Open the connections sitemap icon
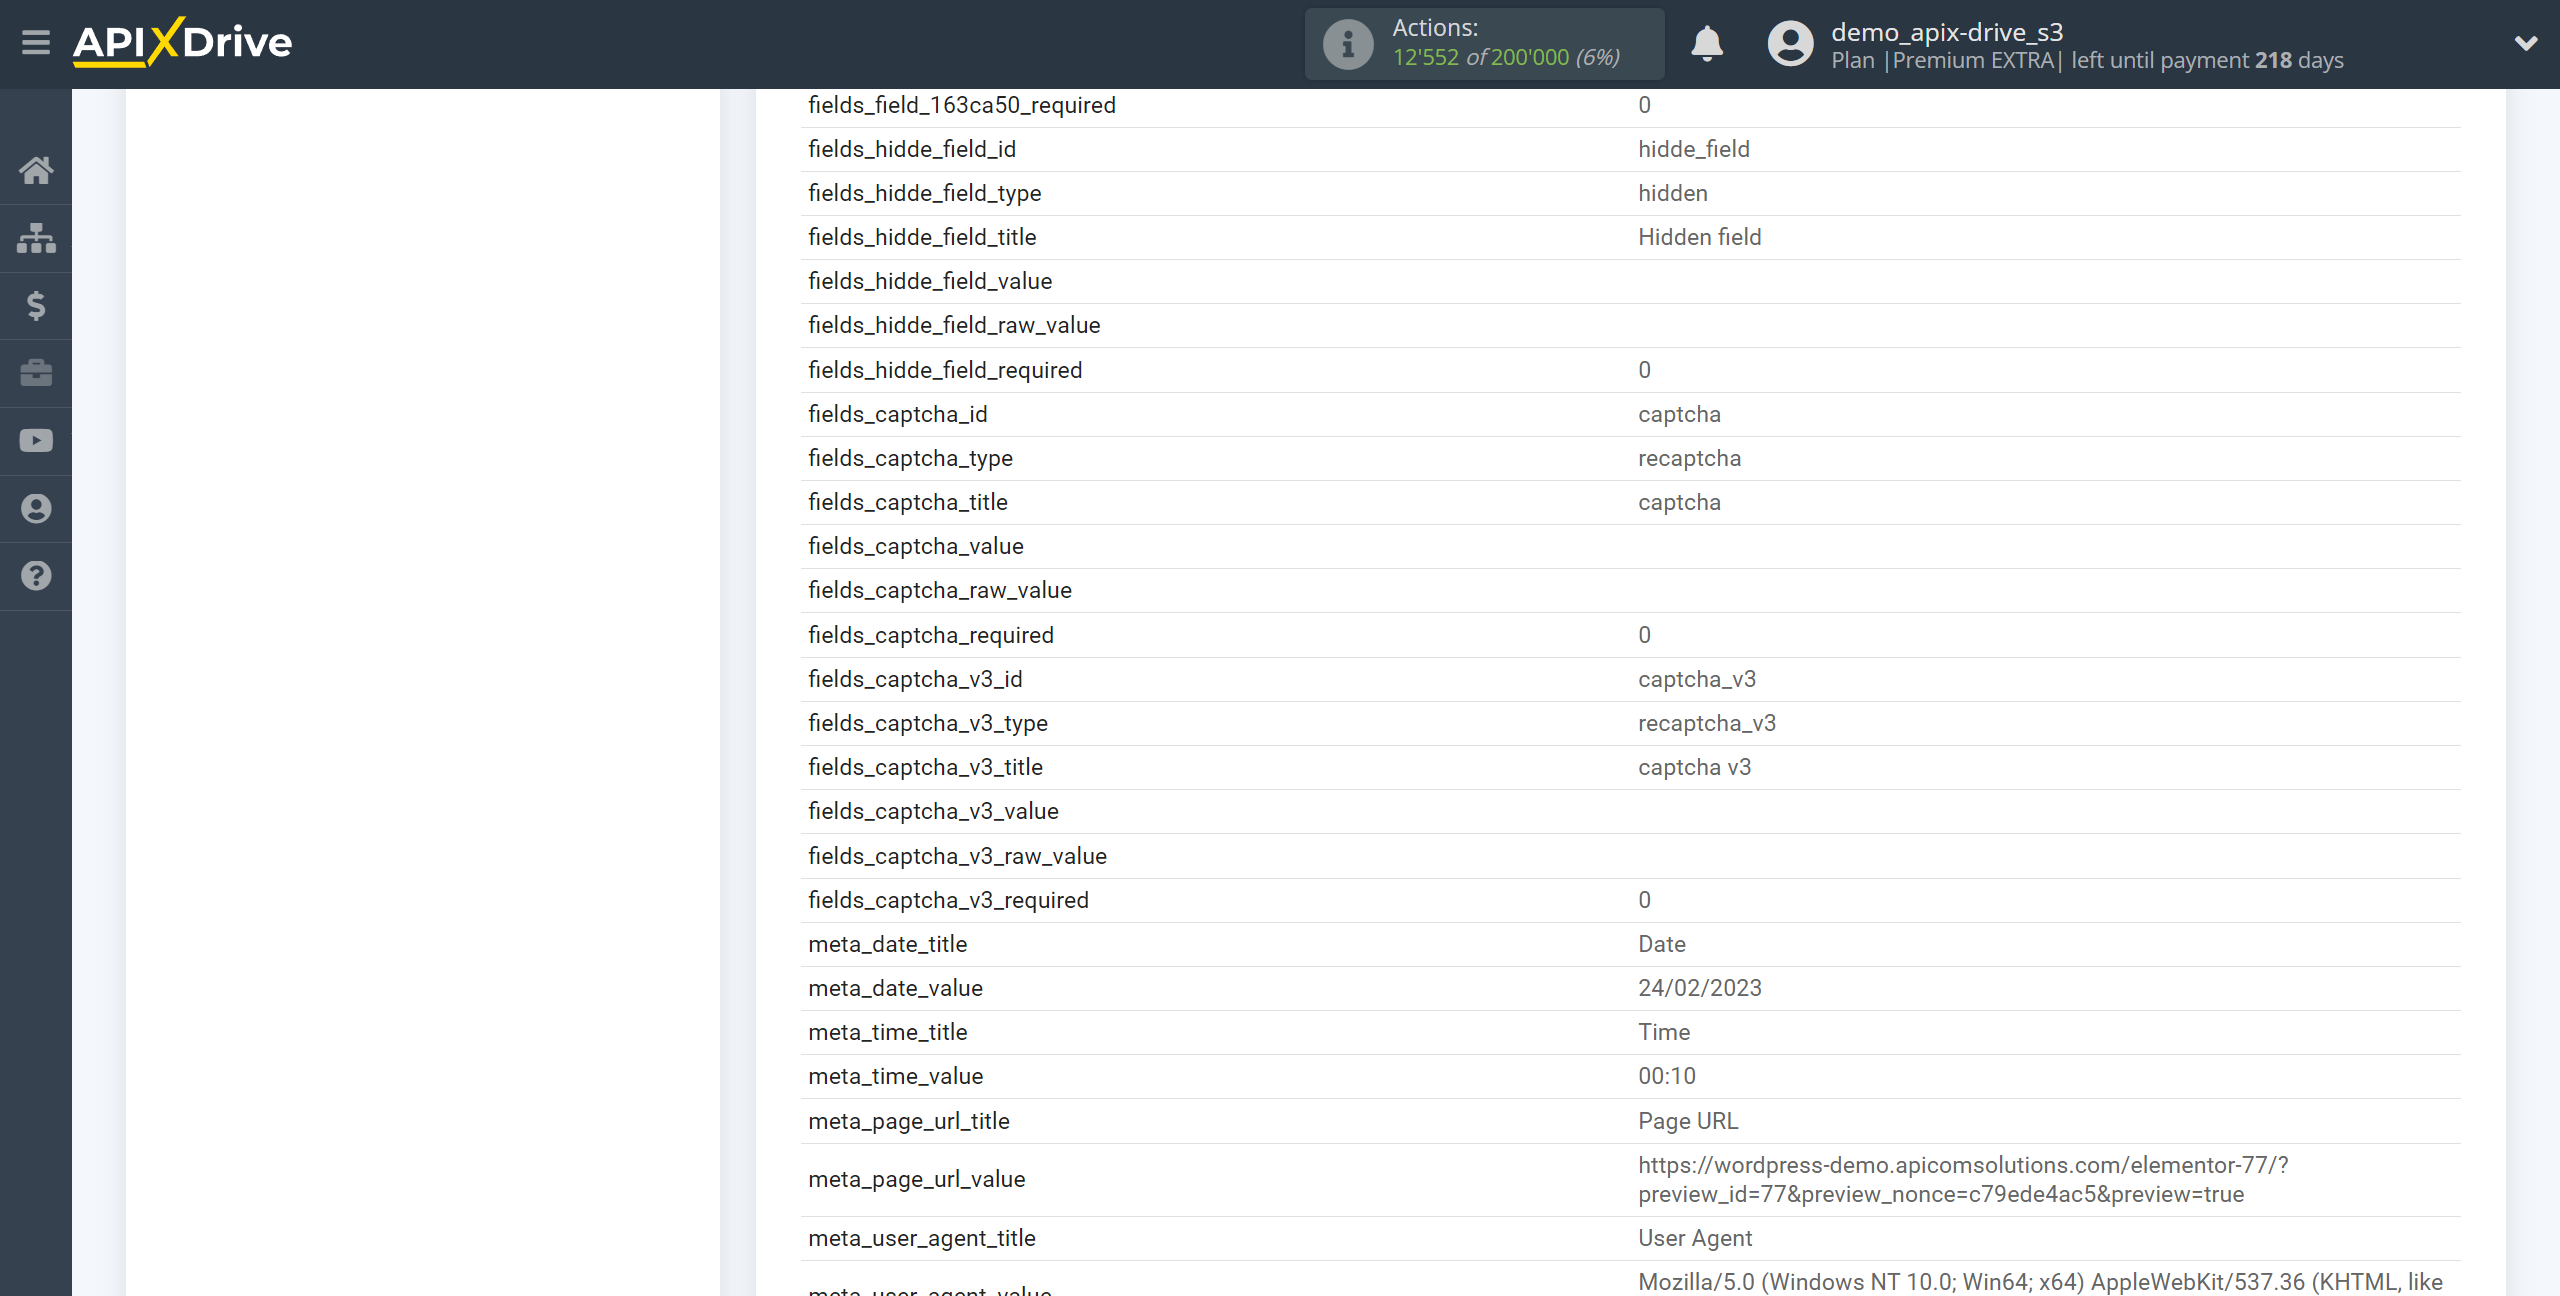 (x=36, y=238)
